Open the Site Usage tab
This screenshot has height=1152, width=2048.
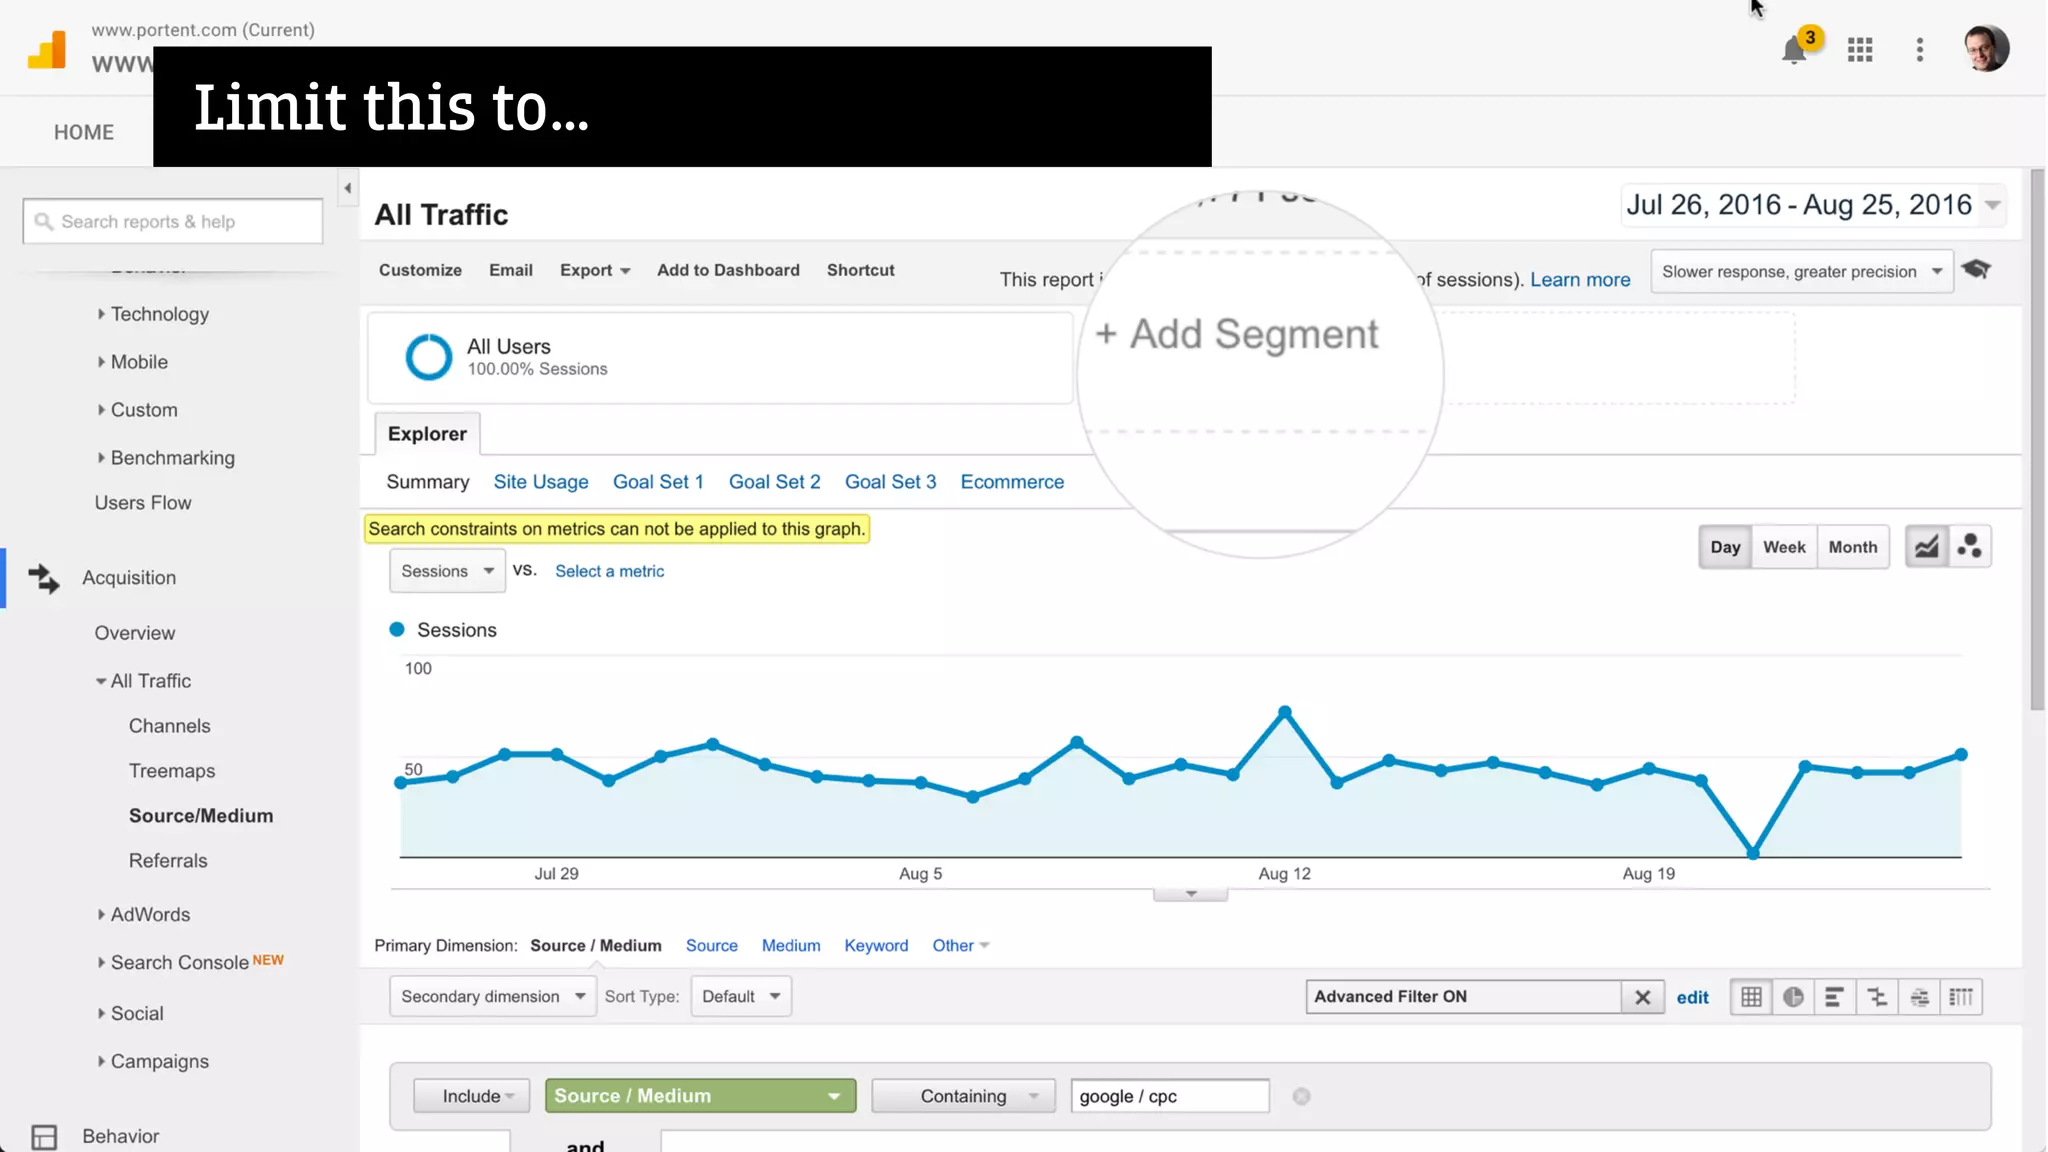(x=540, y=482)
